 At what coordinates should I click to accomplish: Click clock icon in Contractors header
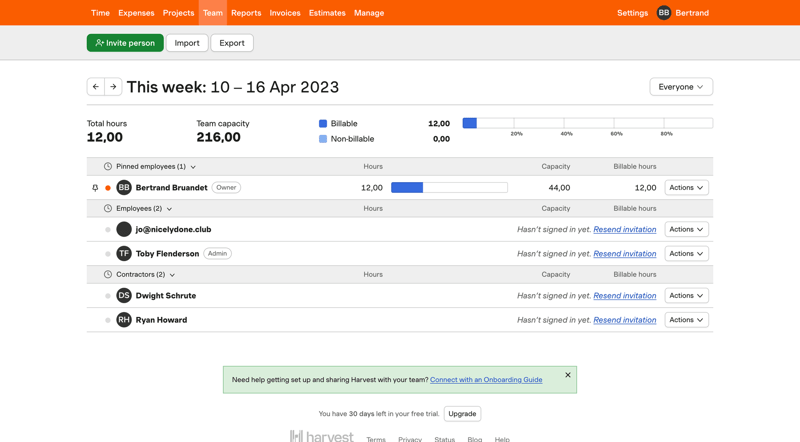pyautogui.click(x=108, y=275)
